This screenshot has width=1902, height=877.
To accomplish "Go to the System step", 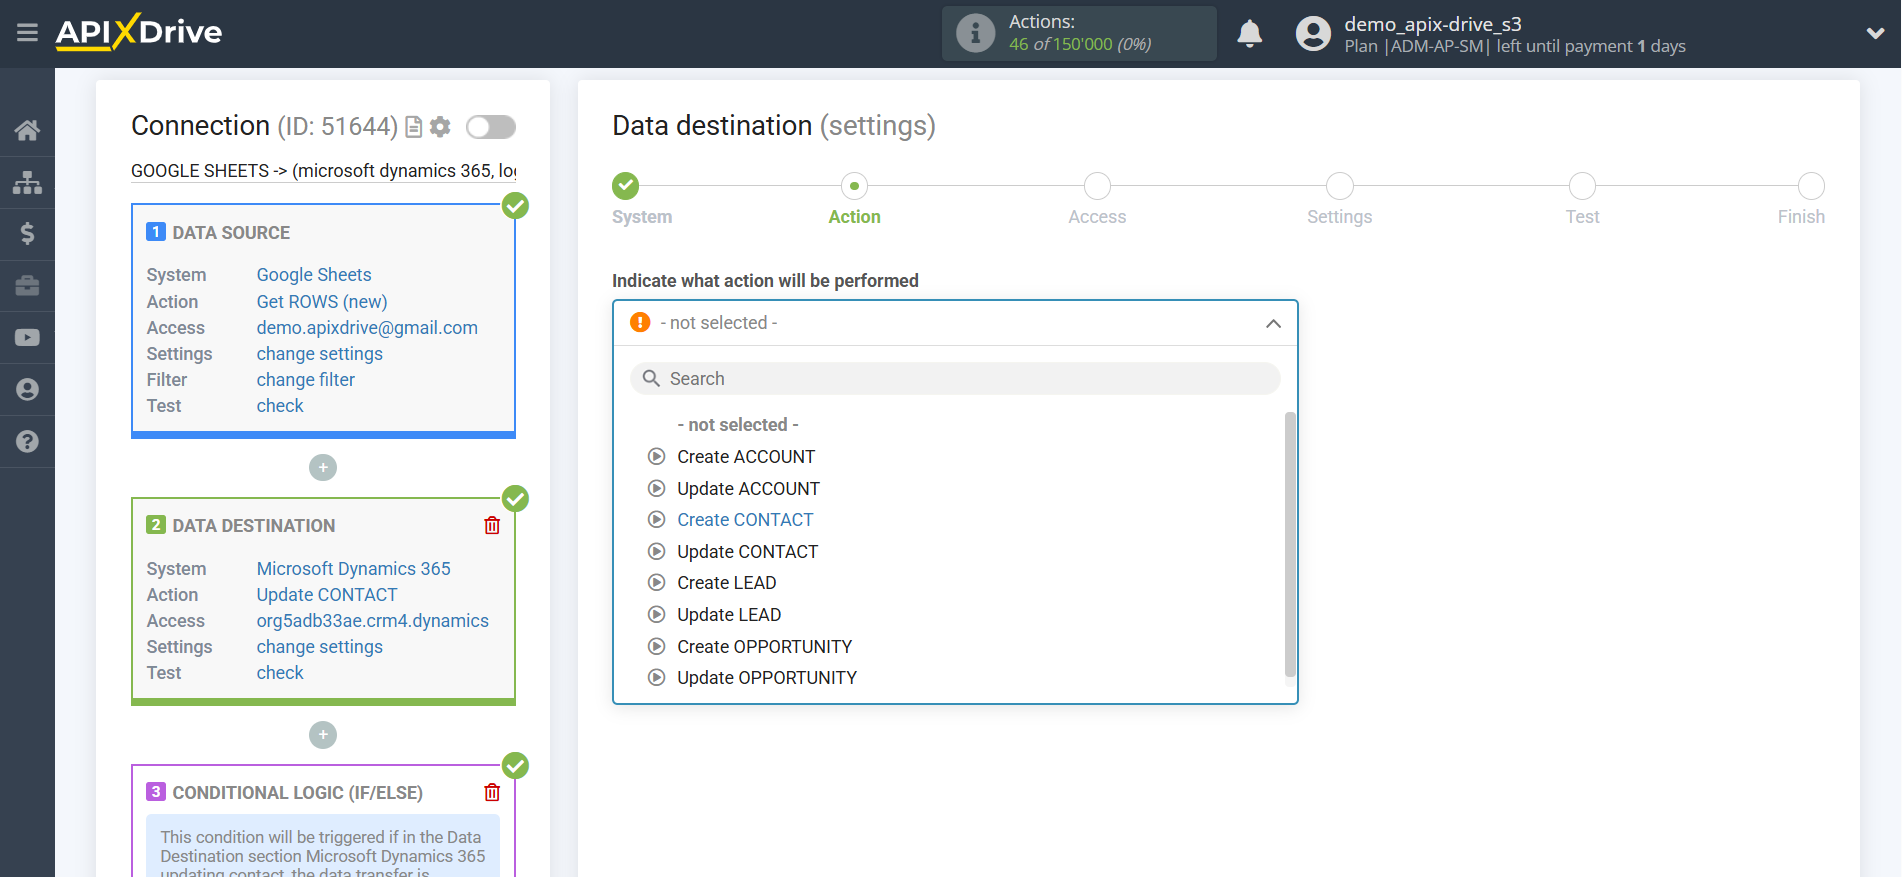I will click(x=626, y=186).
